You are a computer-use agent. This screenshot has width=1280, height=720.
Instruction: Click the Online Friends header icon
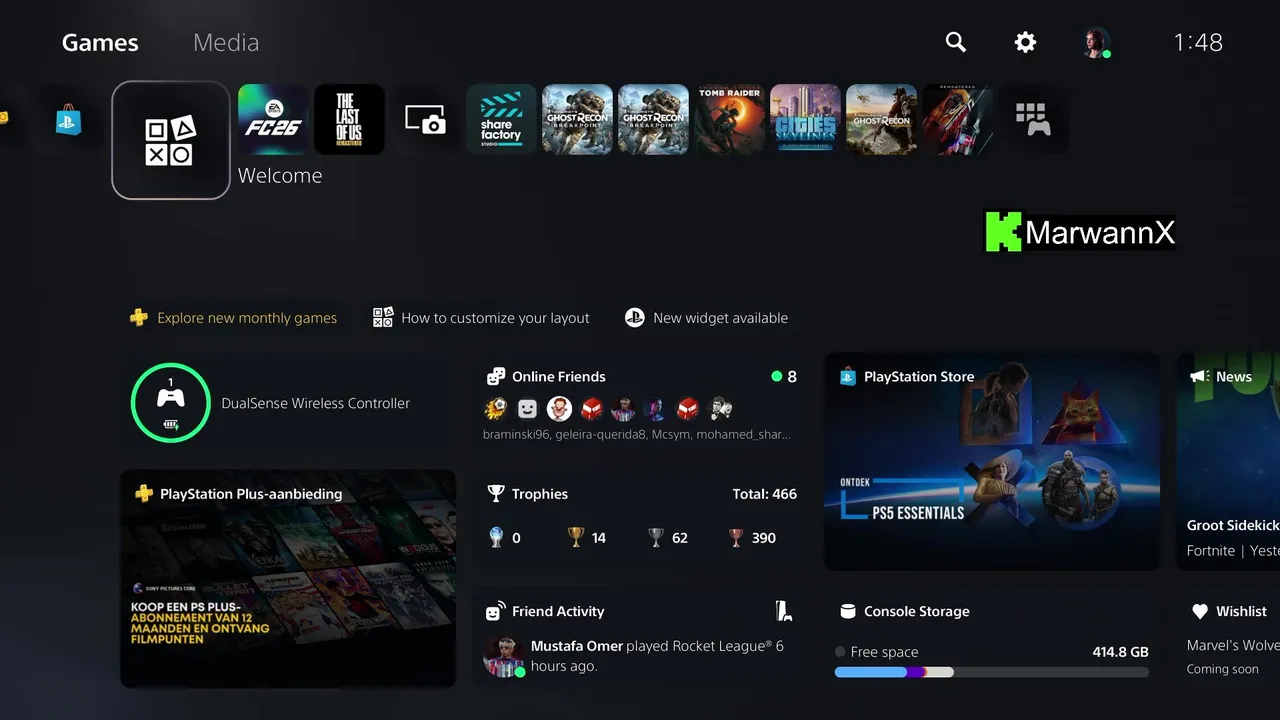point(495,377)
